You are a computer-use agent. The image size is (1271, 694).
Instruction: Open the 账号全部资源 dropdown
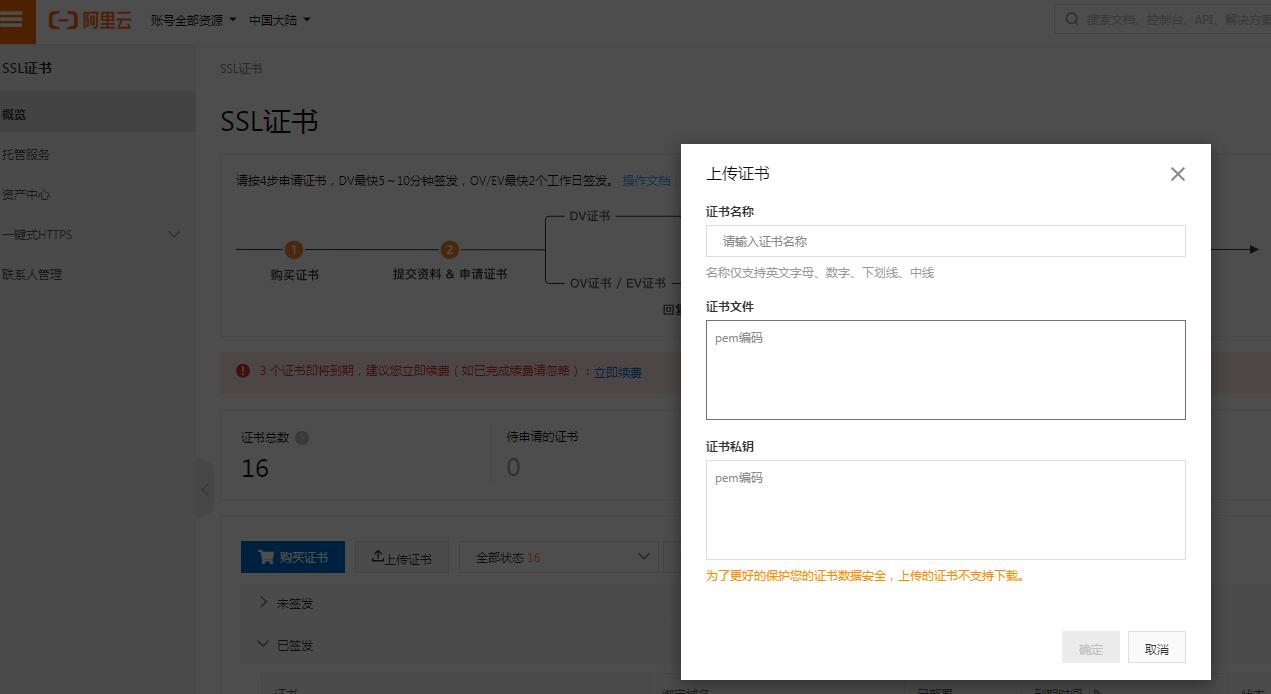193,20
